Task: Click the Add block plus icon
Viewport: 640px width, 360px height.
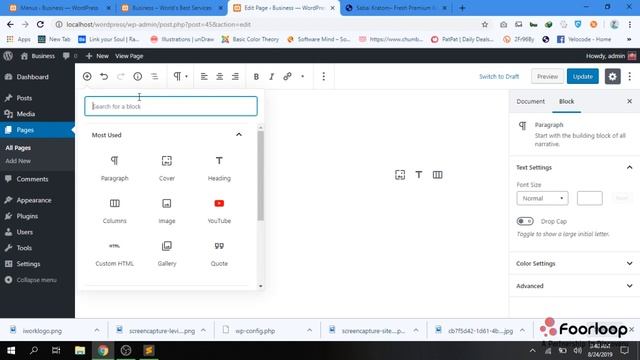Action: coord(87,76)
